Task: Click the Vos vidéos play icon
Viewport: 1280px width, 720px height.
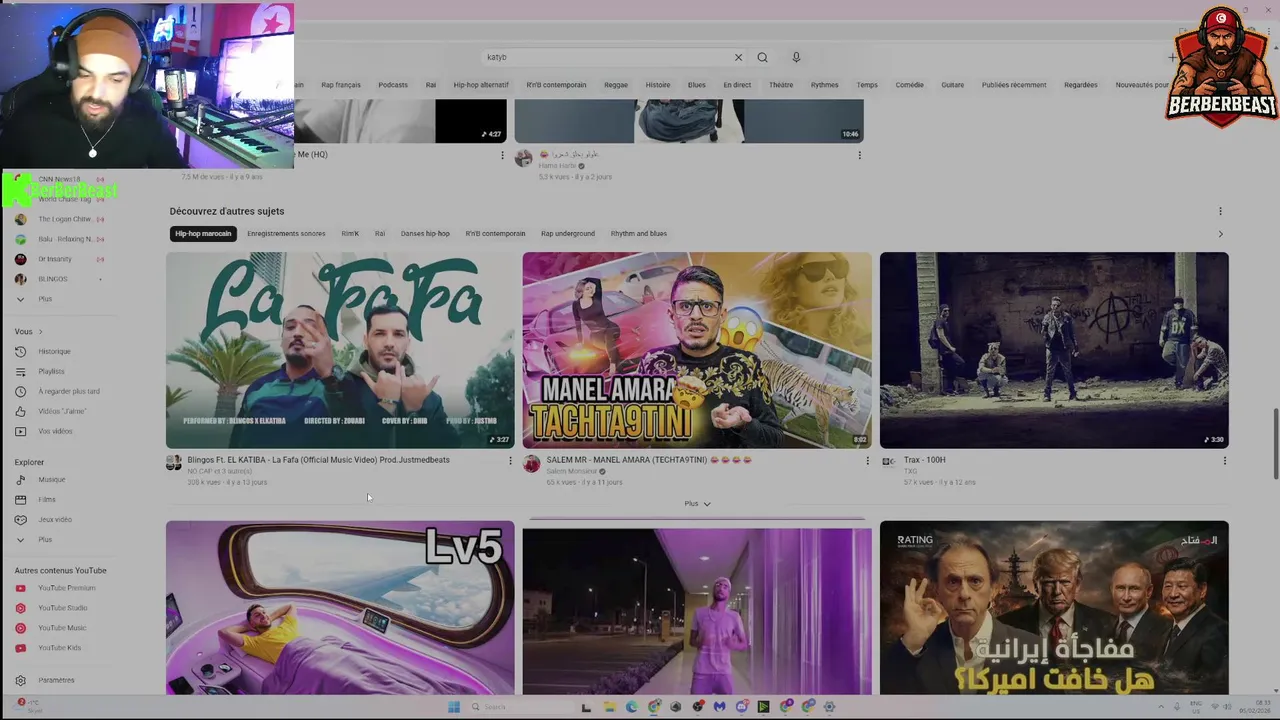Action: click(x=20, y=431)
